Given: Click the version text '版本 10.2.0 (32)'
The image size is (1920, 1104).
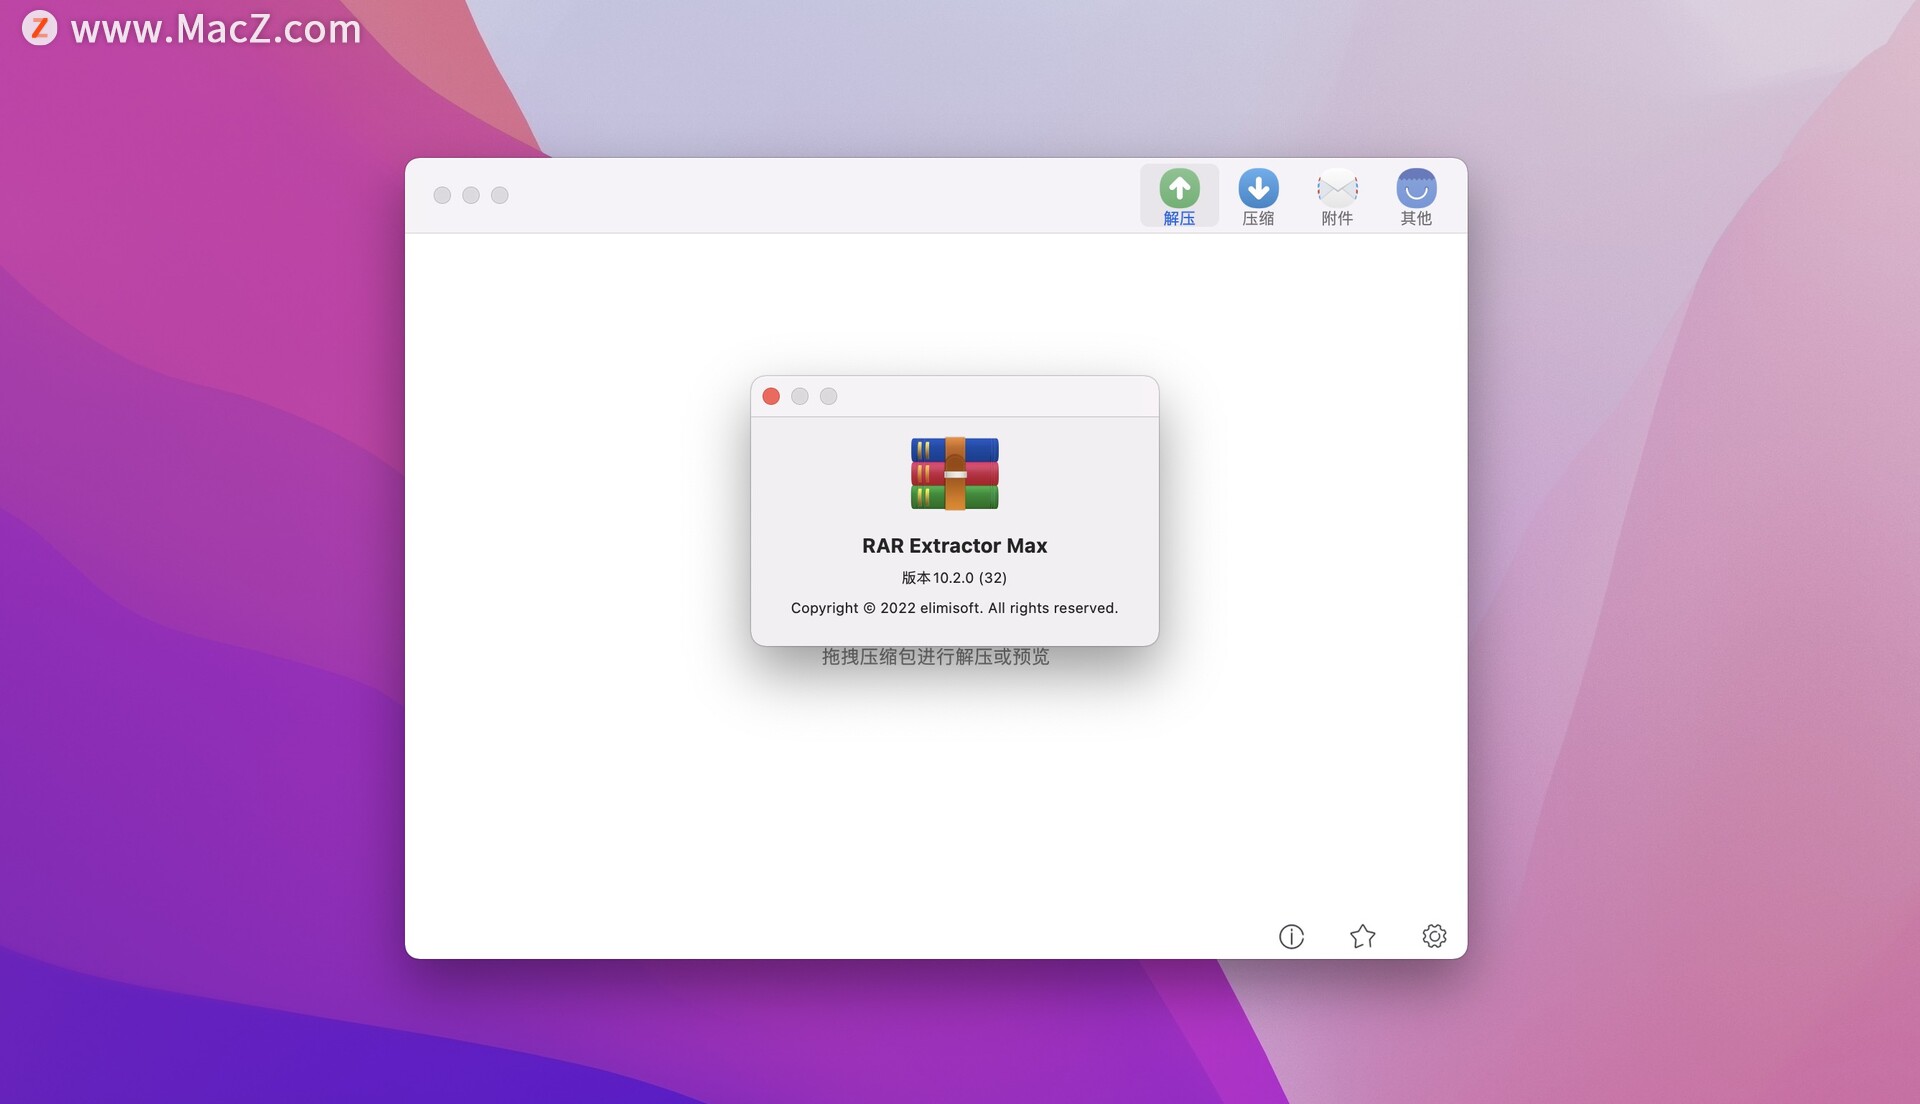Looking at the screenshot, I should tap(954, 578).
